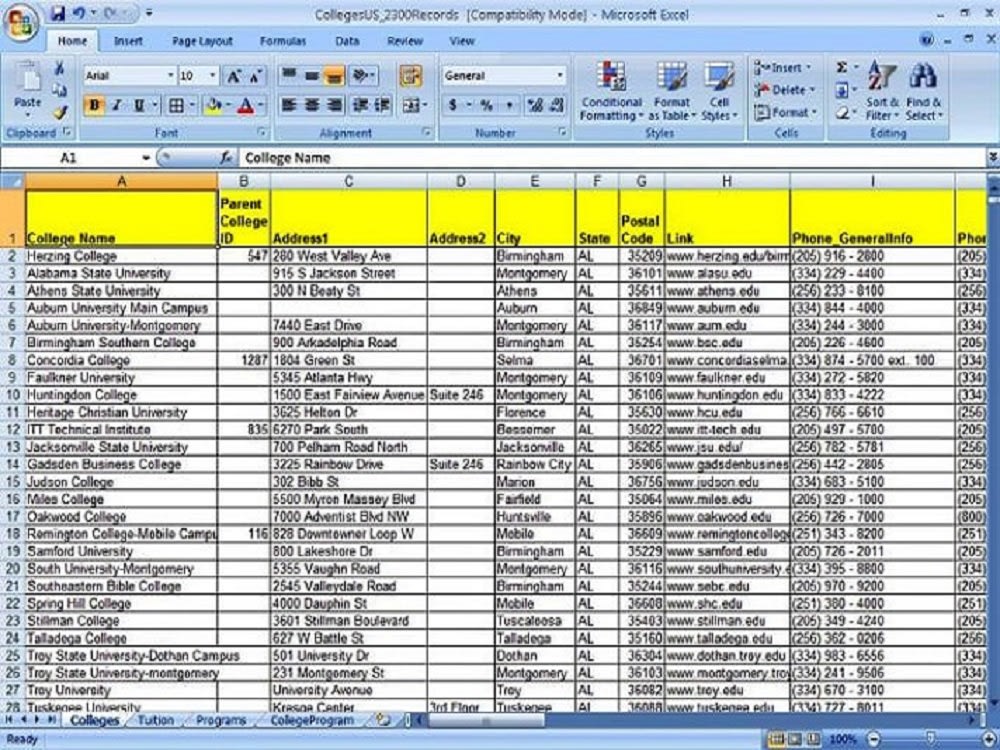Apply Accounting dollar number format
Viewport: 1000px width, 750px height.
[x=452, y=105]
